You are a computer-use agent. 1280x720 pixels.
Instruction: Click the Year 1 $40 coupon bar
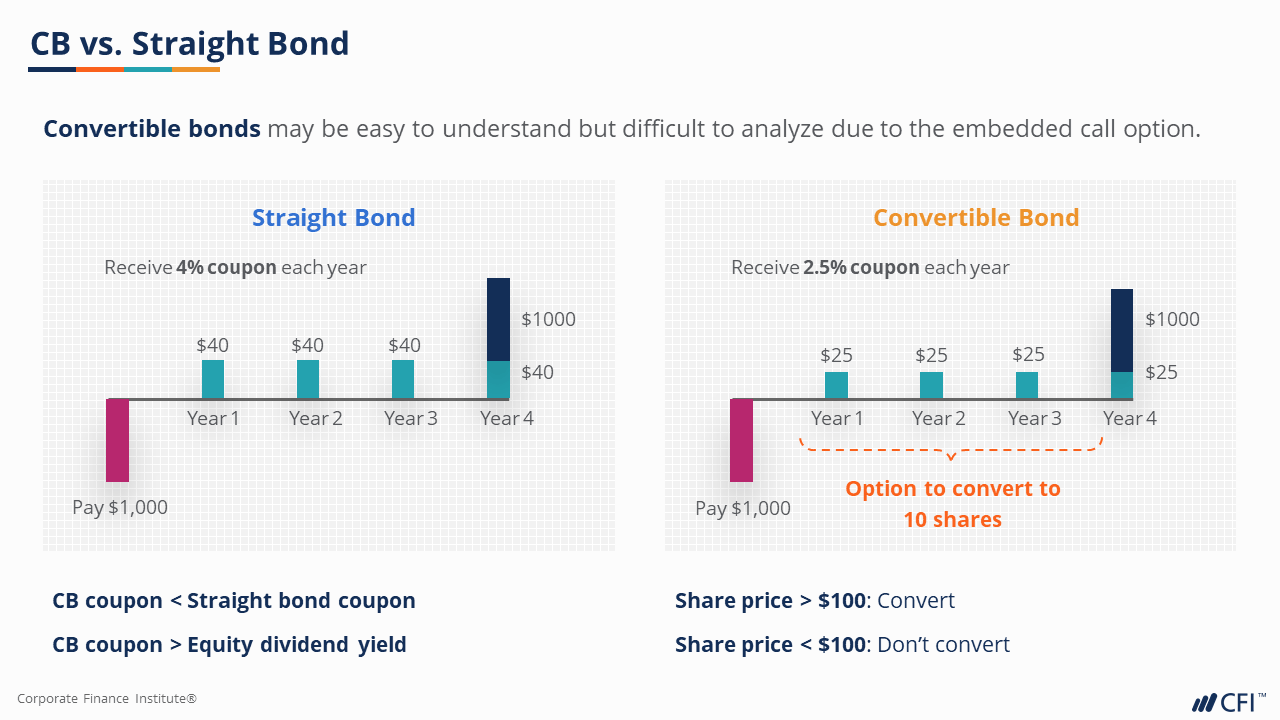tap(213, 379)
